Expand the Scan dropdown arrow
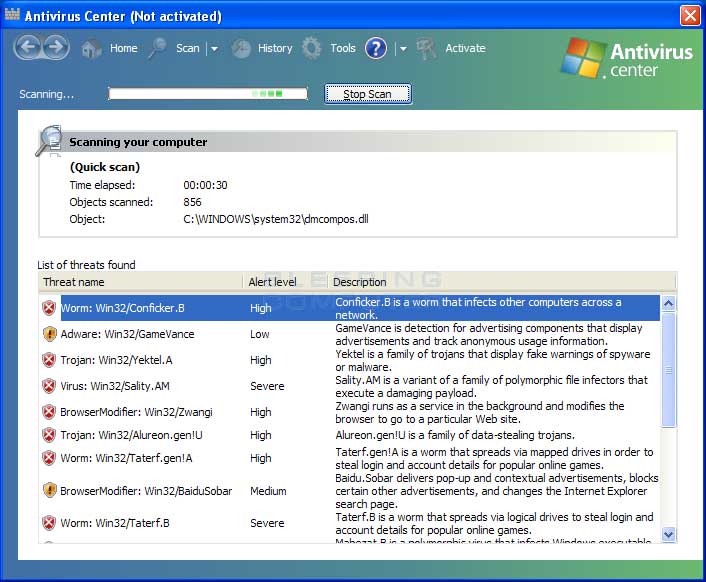 click(214, 49)
